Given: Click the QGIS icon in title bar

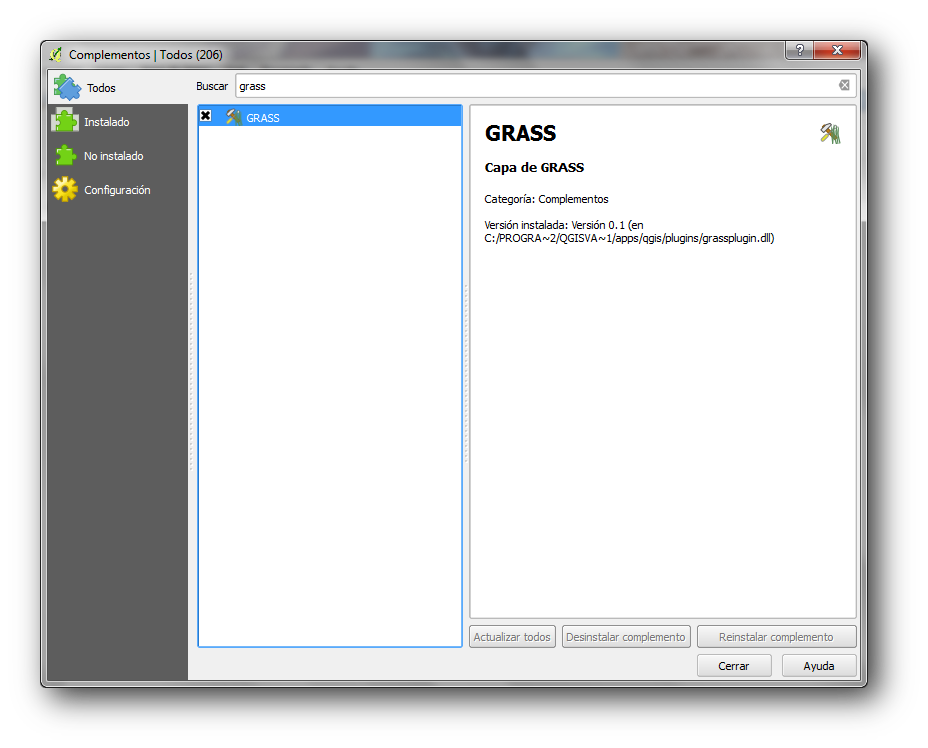Looking at the screenshot, I should (56, 54).
